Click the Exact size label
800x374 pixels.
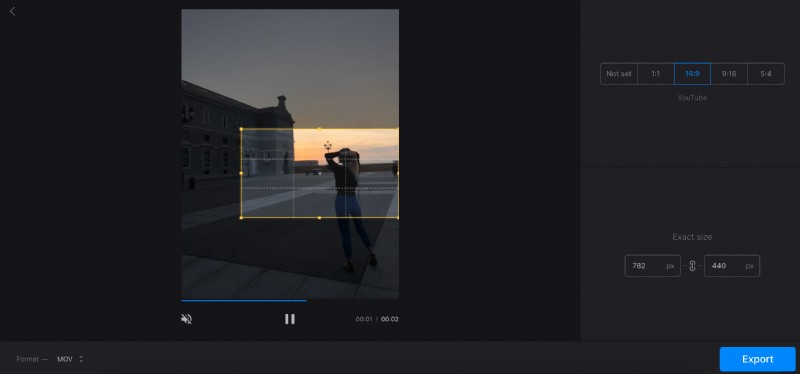(692, 237)
